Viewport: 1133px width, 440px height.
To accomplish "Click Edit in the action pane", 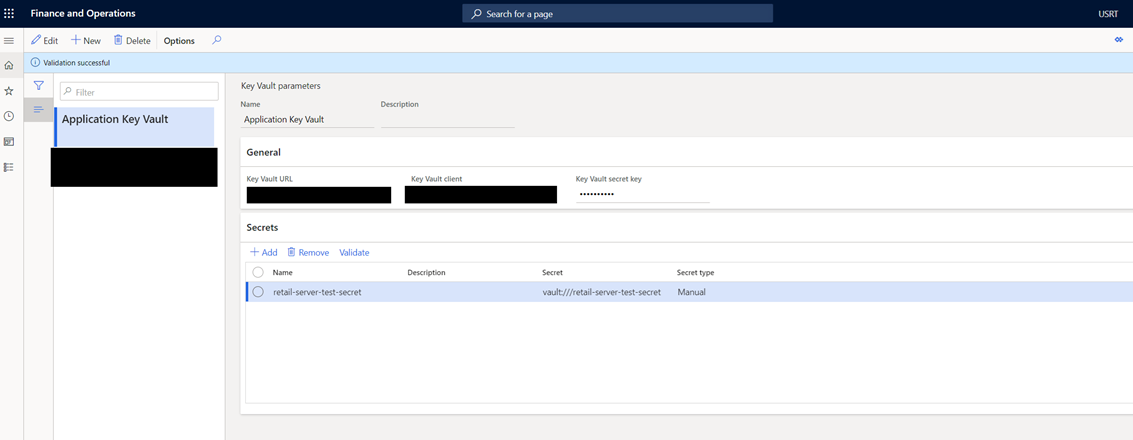I will click(x=44, y=41).
